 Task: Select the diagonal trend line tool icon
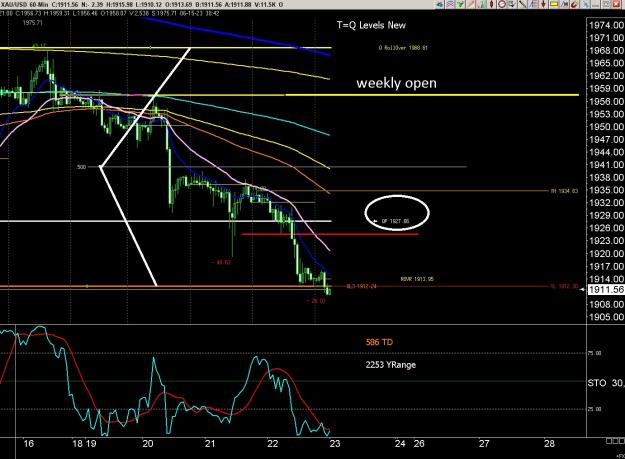(x=523, y=4)
